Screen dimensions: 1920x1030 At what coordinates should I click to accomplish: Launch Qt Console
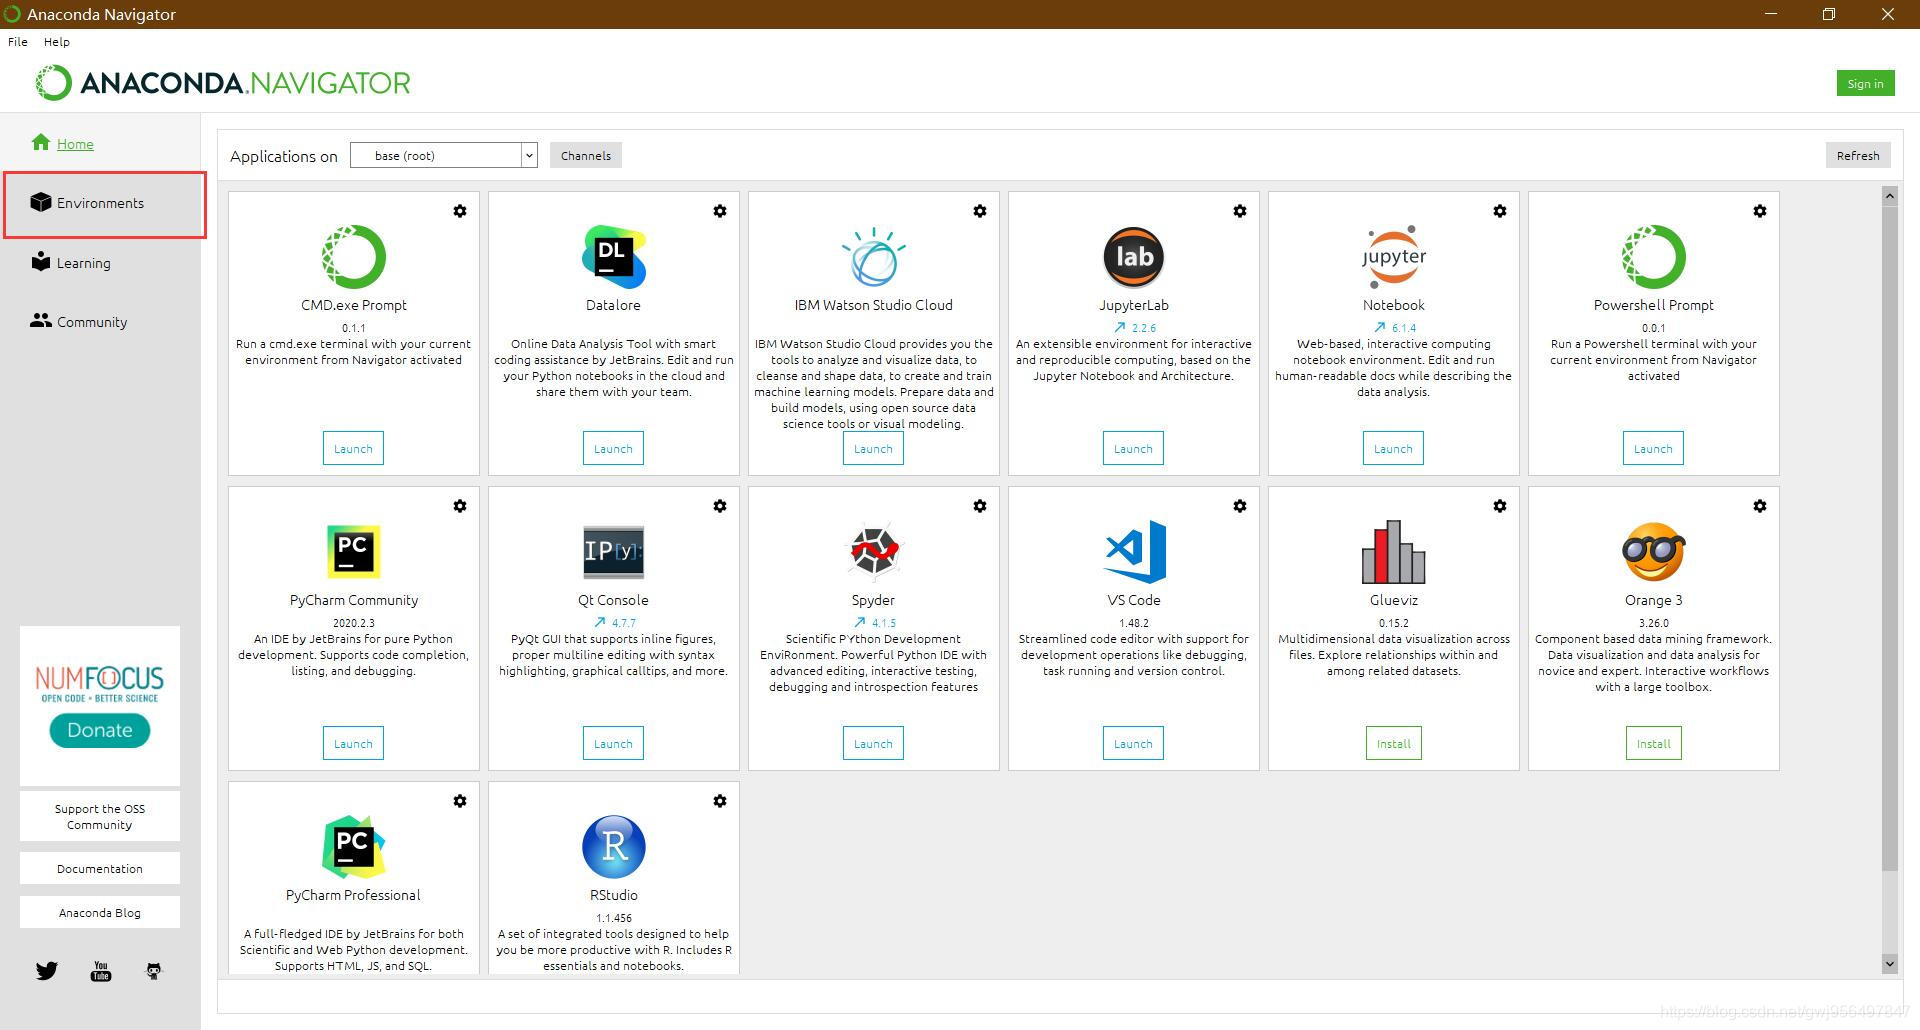point(613,744)
